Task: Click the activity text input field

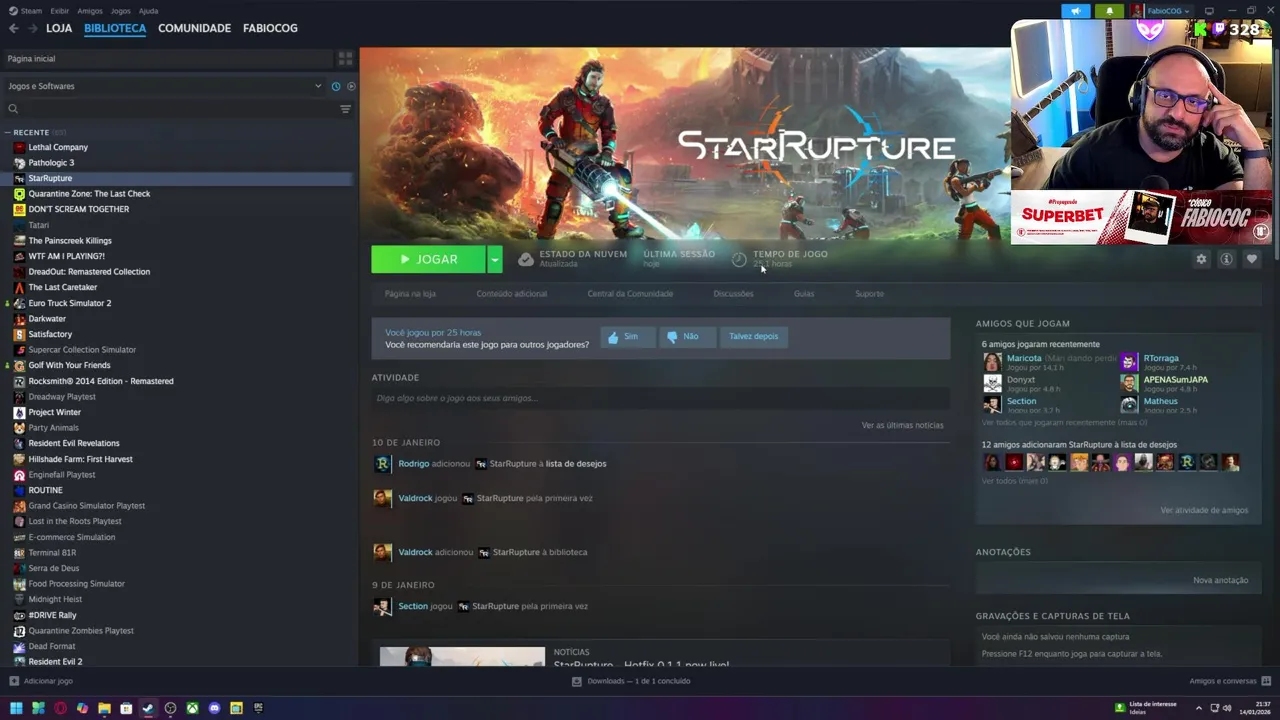Action: pos(660,398)
